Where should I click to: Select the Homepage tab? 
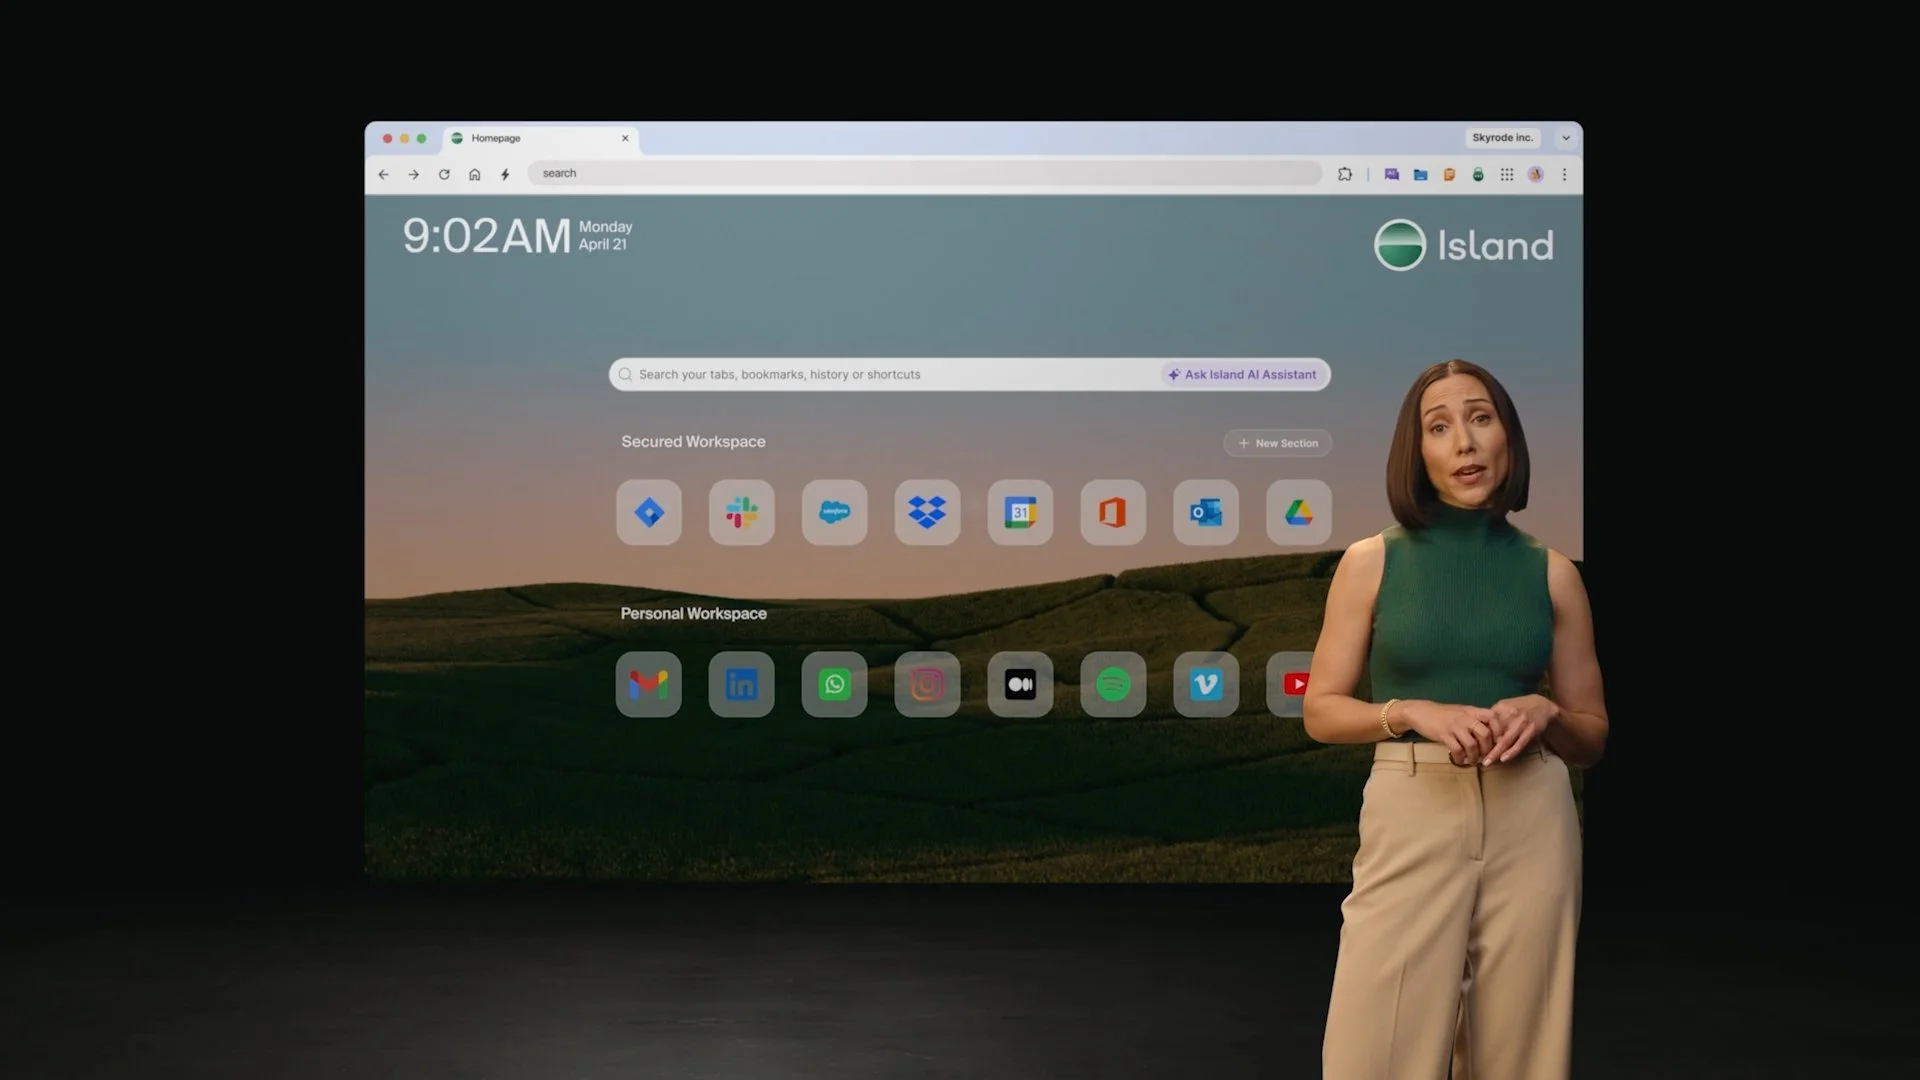(540, 138)
